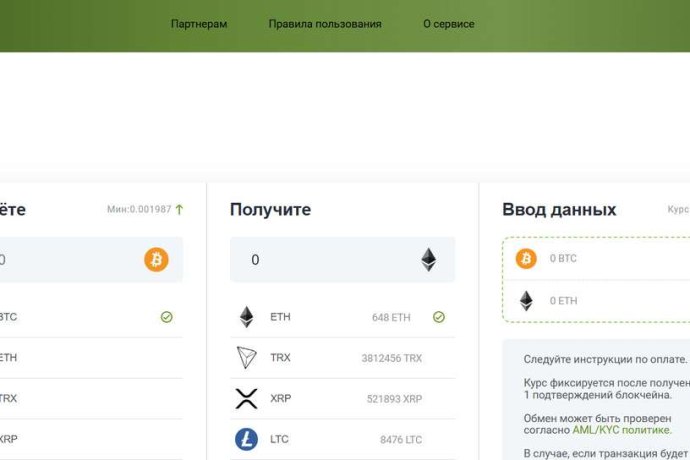Click the Litecoin logo icon
690x460 pixels.
click(x=246, y=439)
